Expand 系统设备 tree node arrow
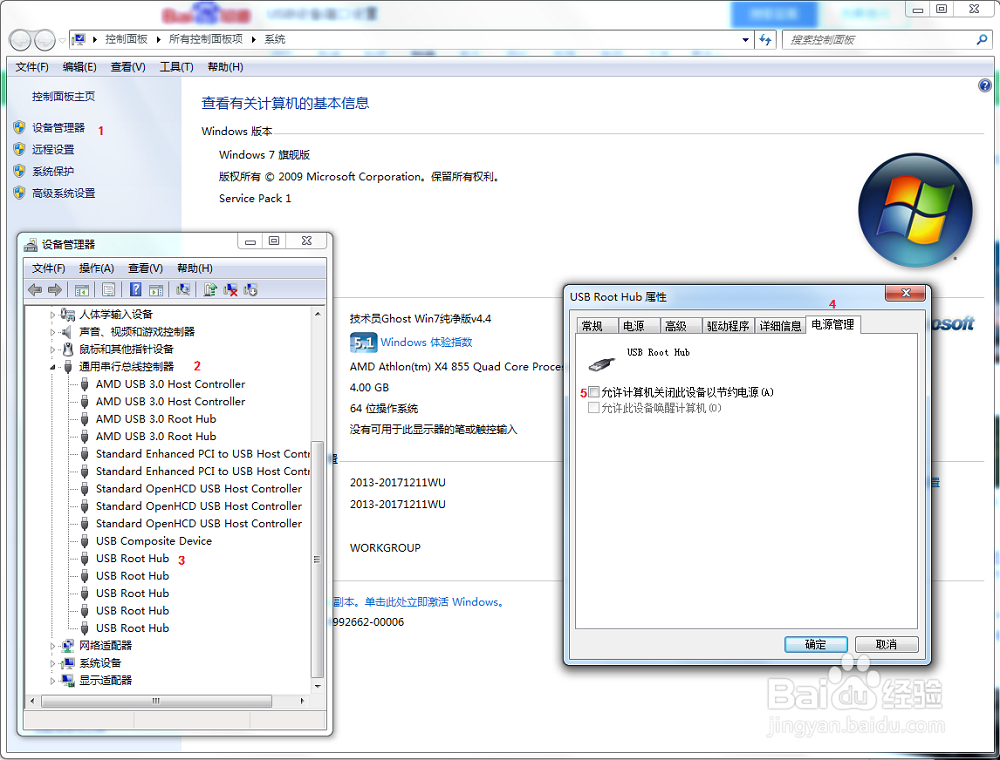The width and height of the screenshot is (1000, 760). click(53, 663)
